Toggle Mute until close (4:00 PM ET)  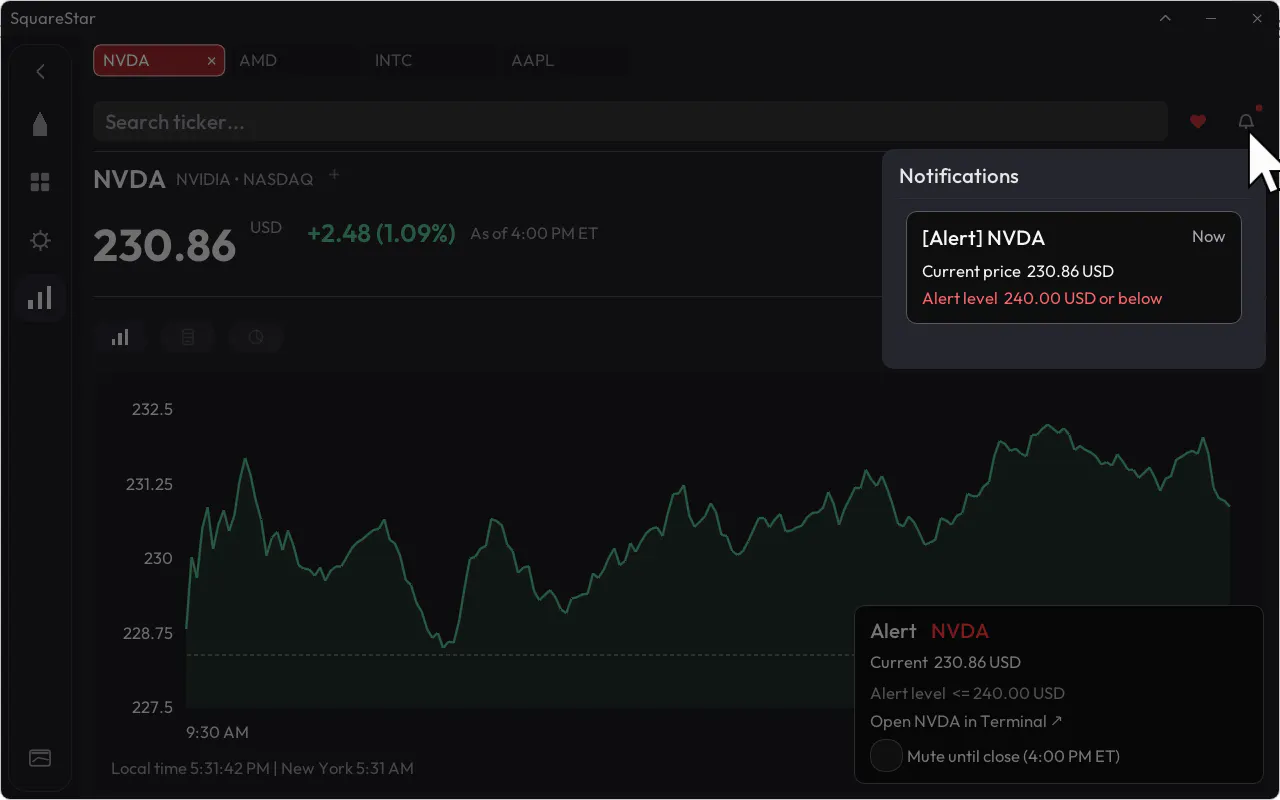887,756
